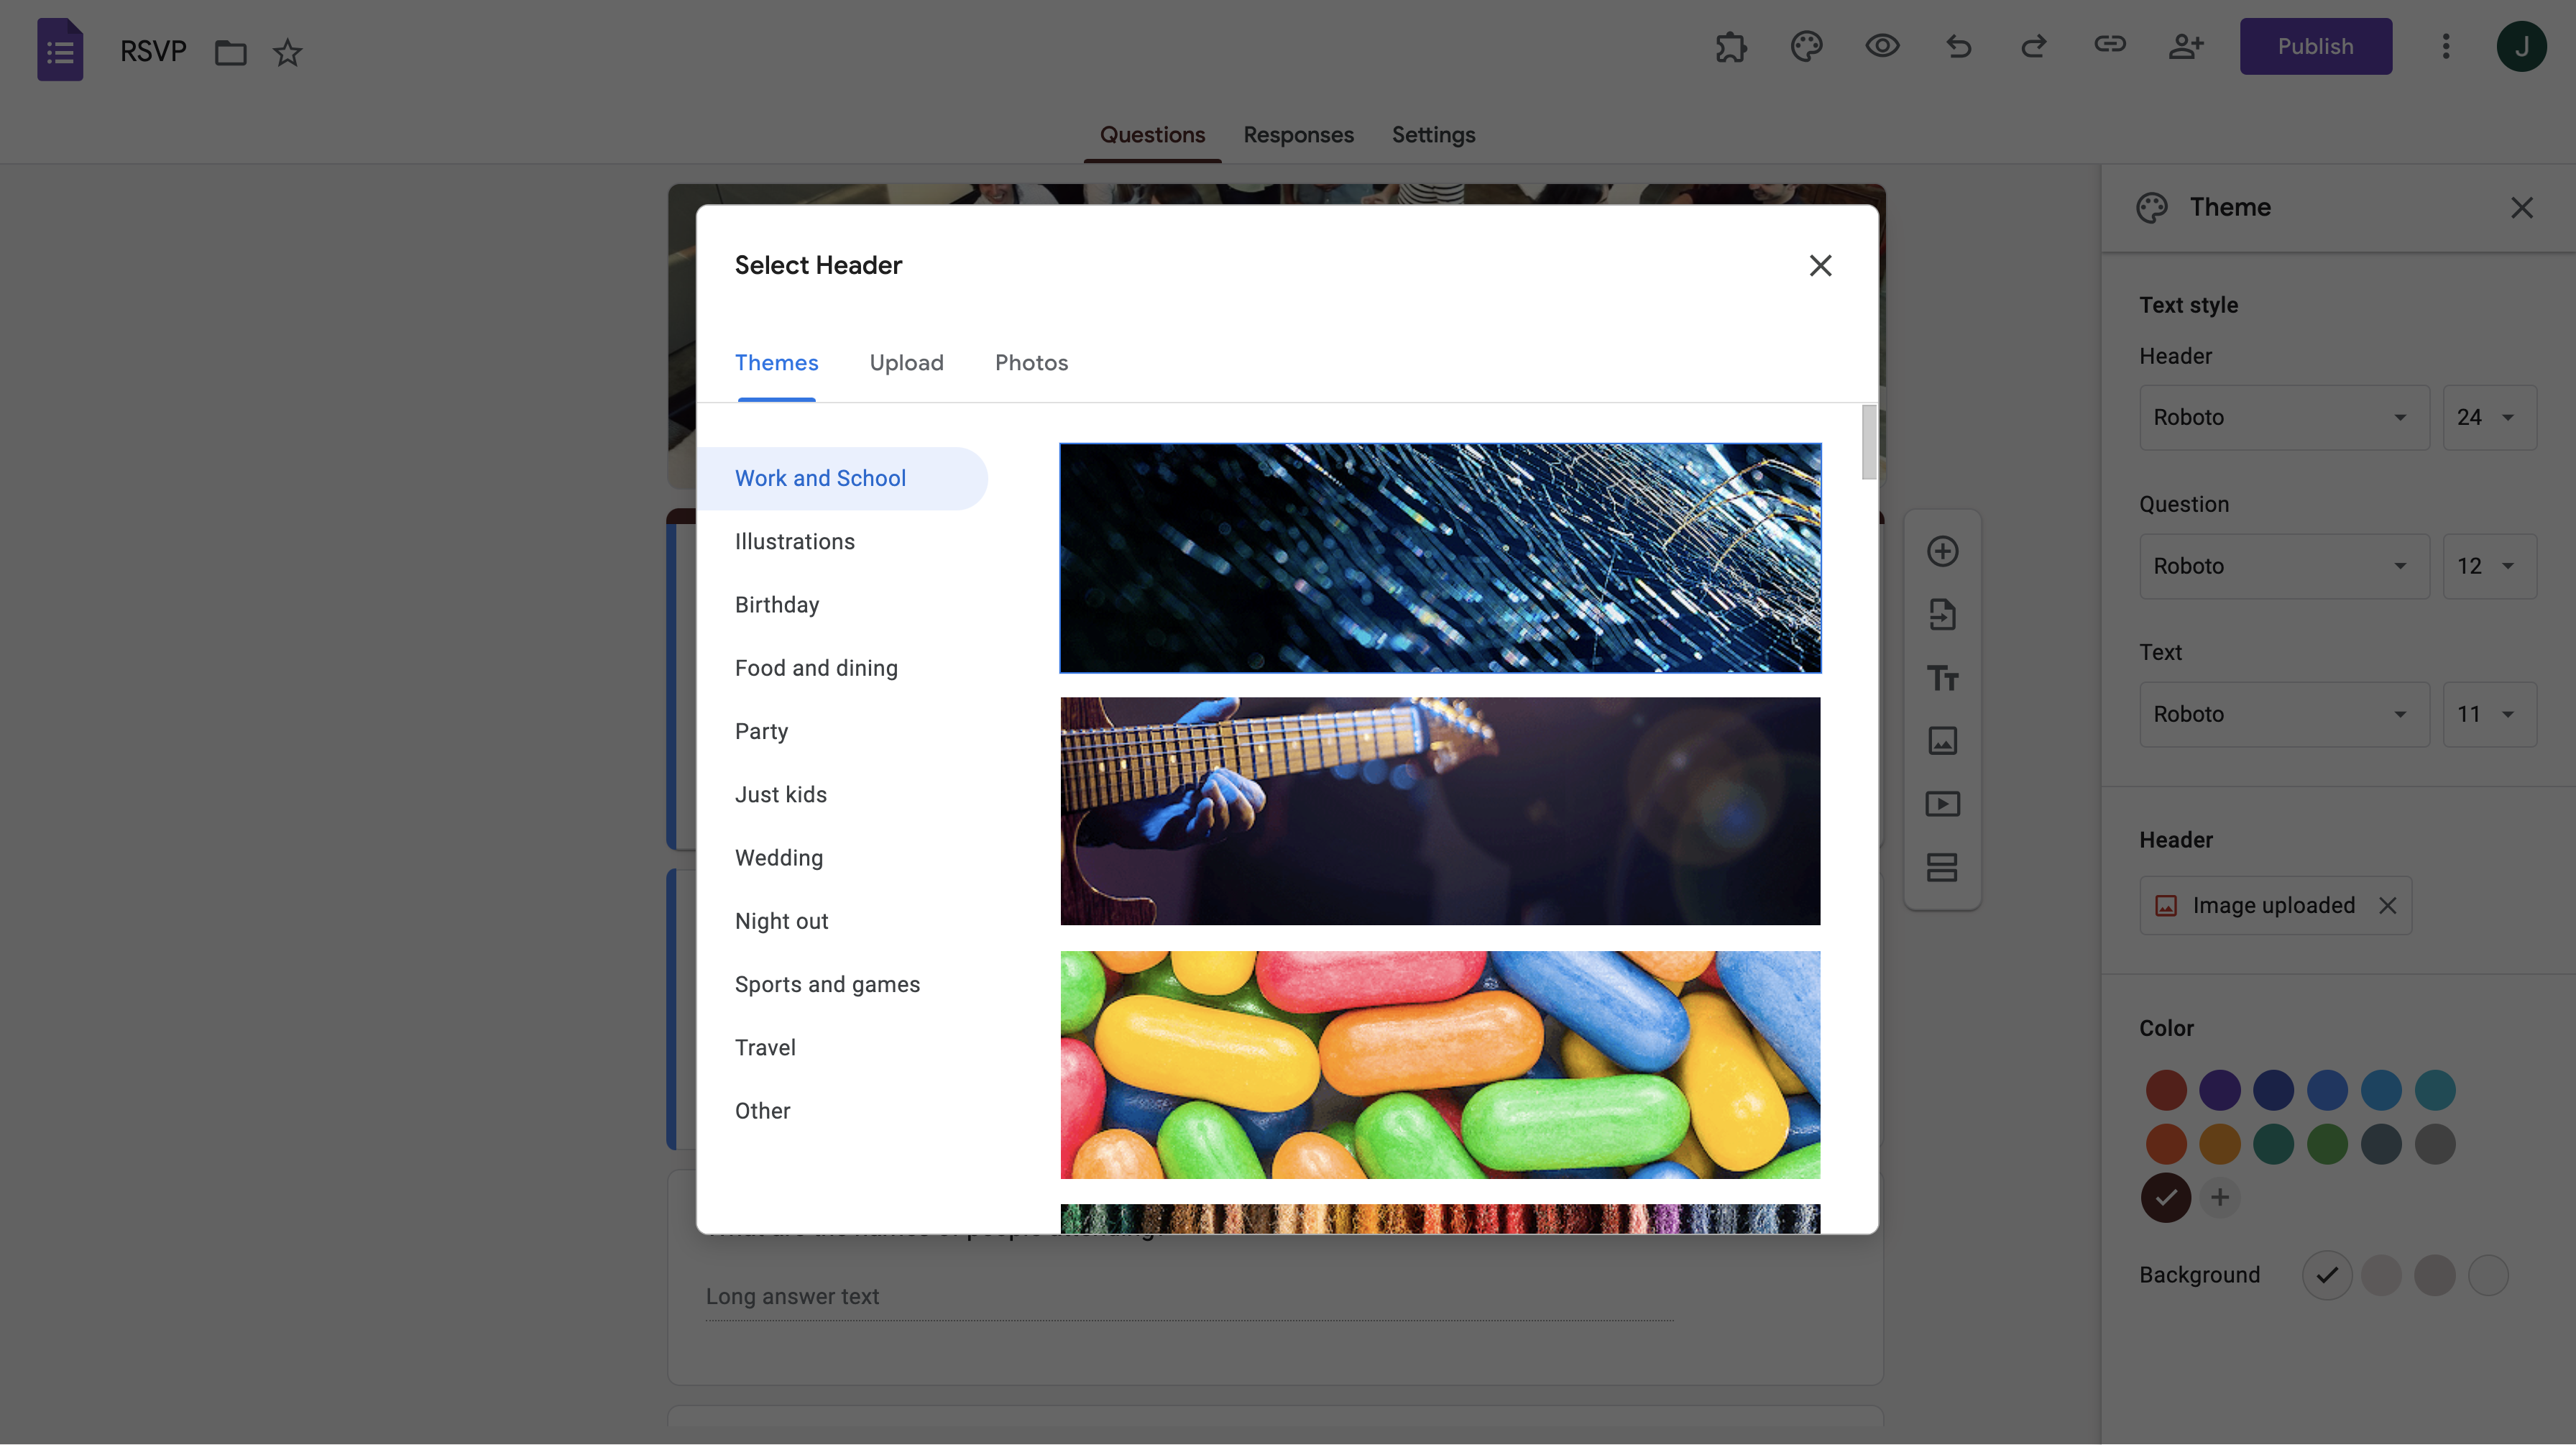
Task: Redo the last action
Action: pos(2034,46)
